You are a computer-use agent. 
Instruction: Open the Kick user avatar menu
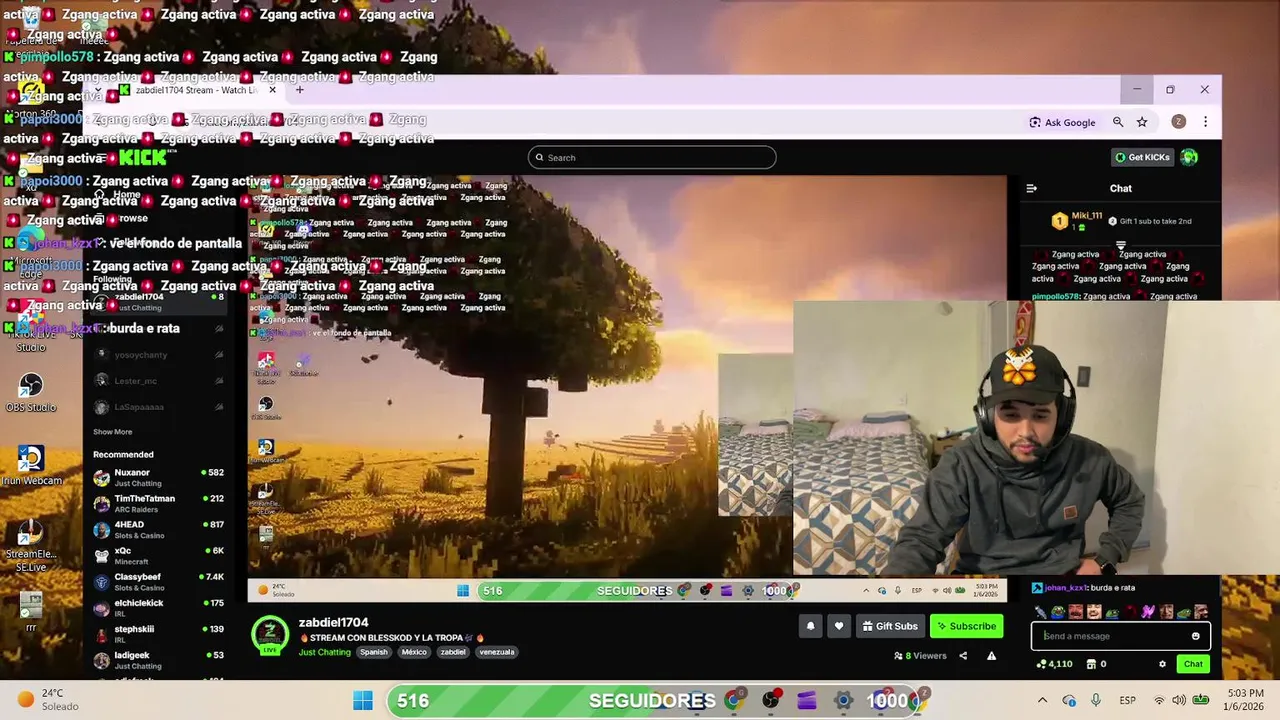click(1189, 157)
